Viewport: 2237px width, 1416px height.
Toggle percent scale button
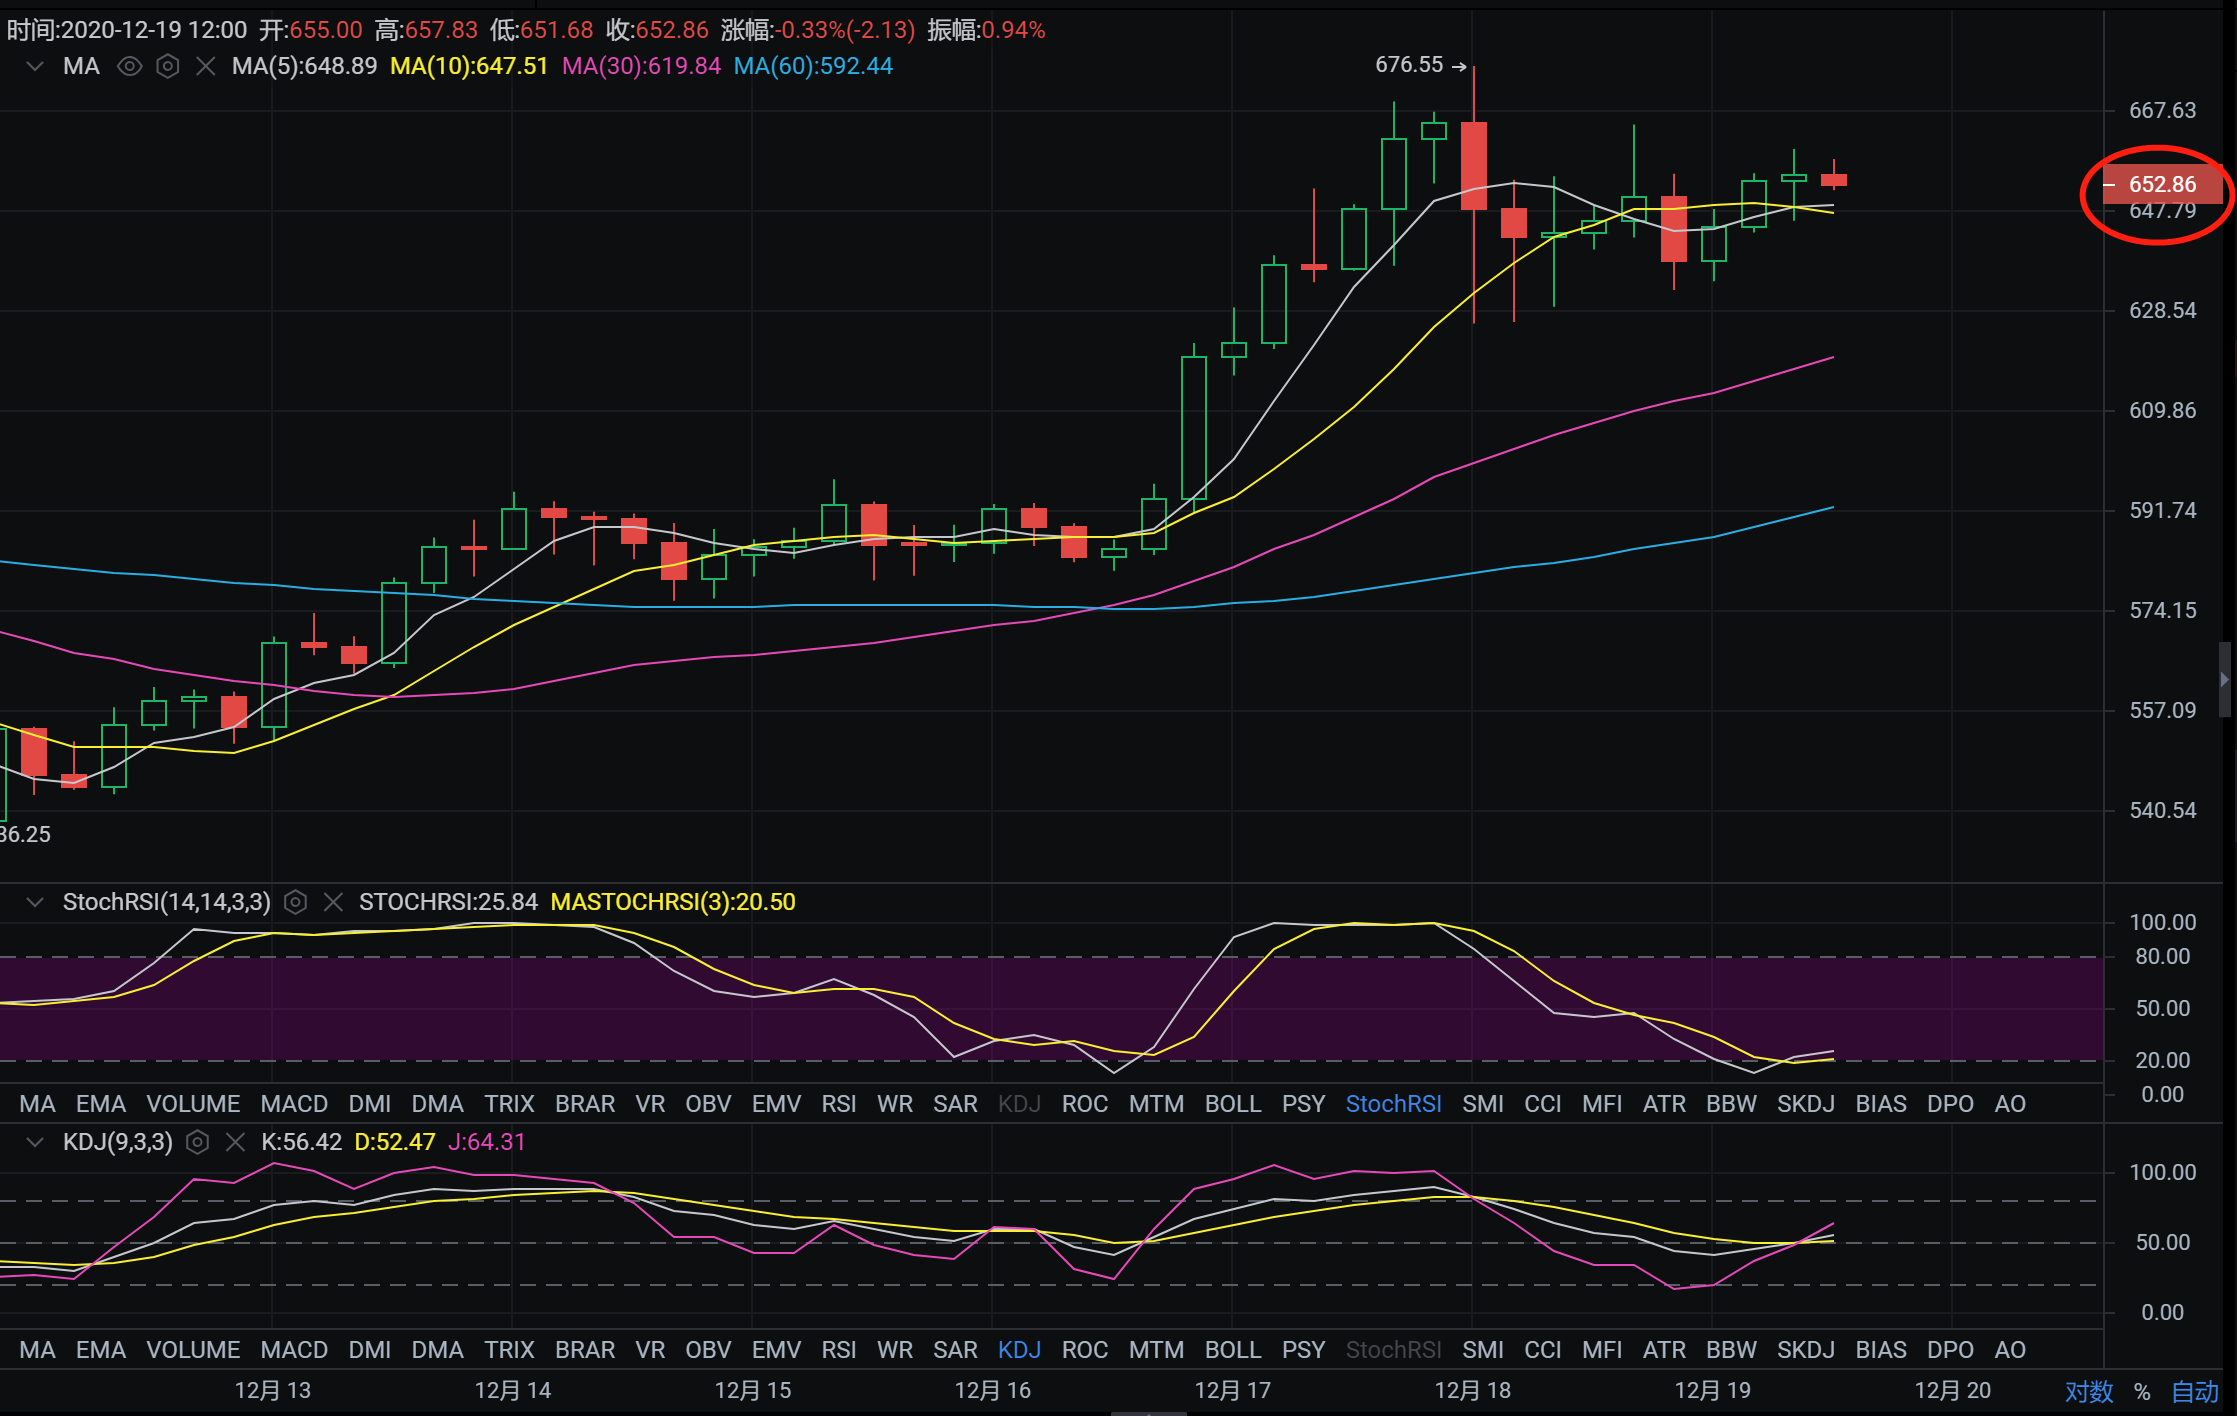click(x=2142, y=1391)
